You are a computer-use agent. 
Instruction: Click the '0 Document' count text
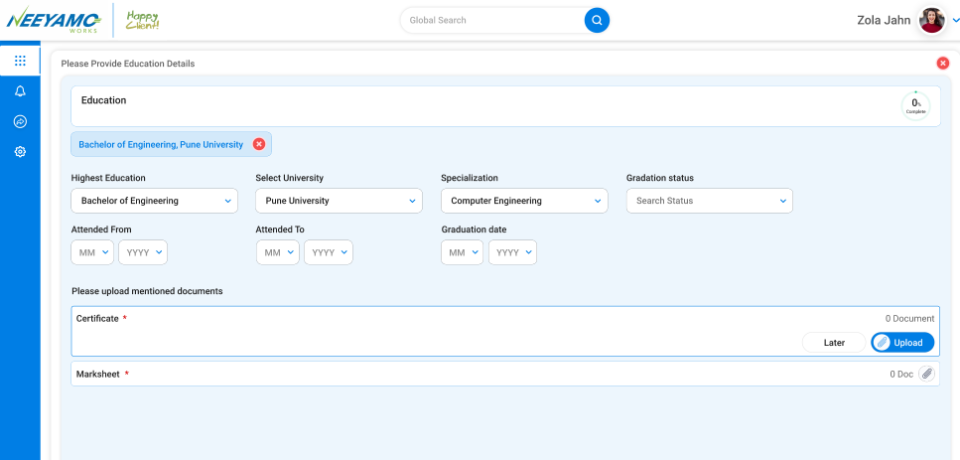pos(910,319)
